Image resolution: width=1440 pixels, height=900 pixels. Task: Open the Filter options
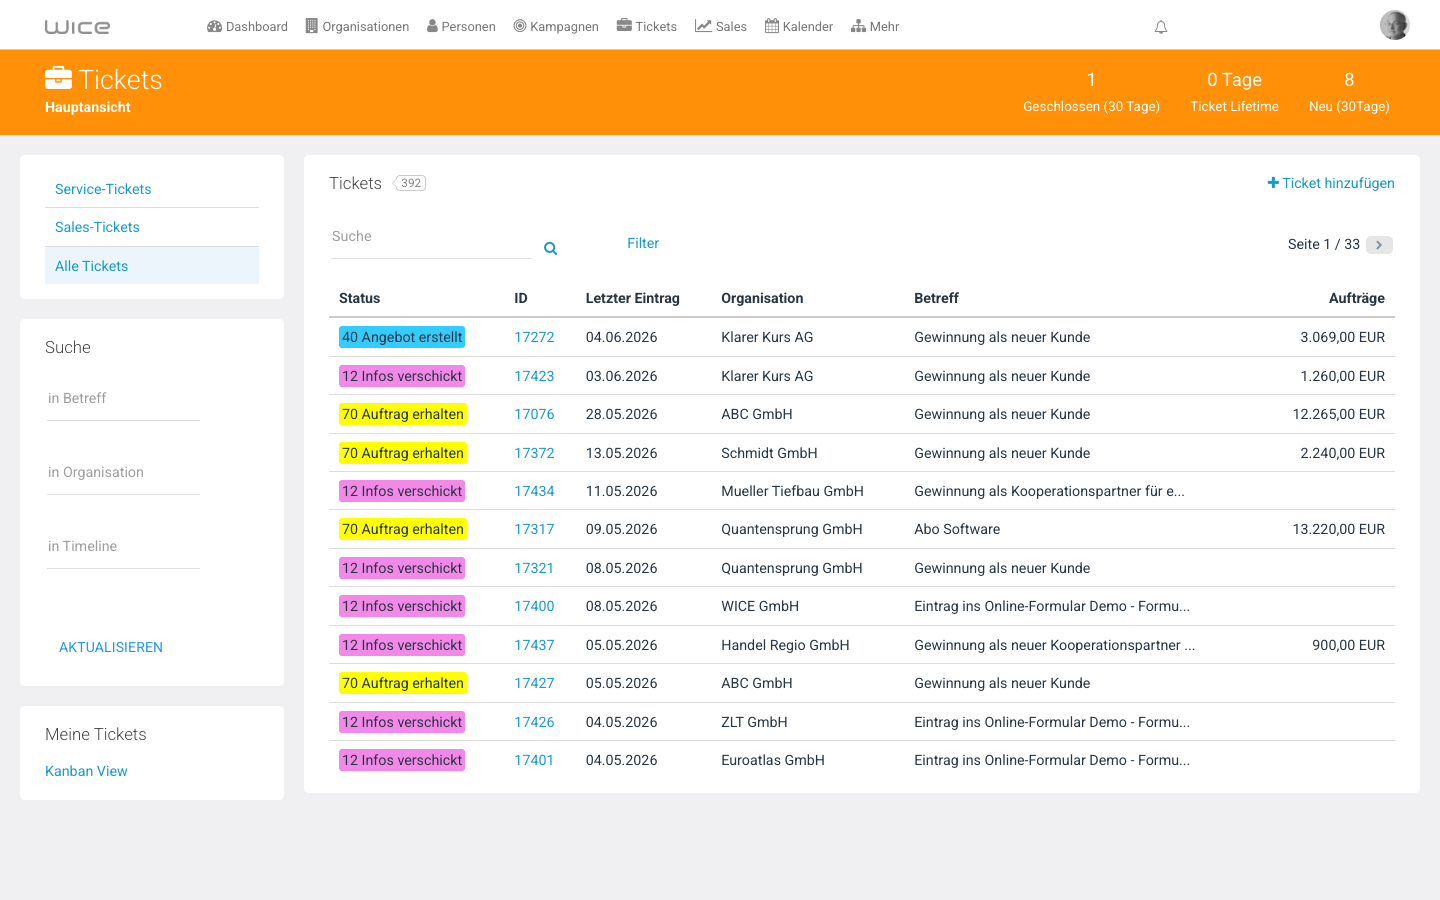[643, 243]
